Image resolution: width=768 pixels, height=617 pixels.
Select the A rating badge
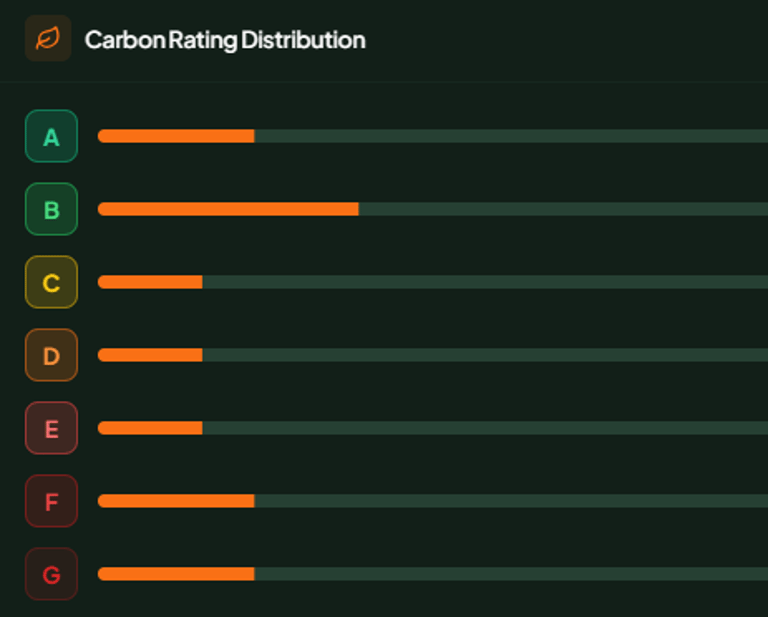tap(51, 136)
